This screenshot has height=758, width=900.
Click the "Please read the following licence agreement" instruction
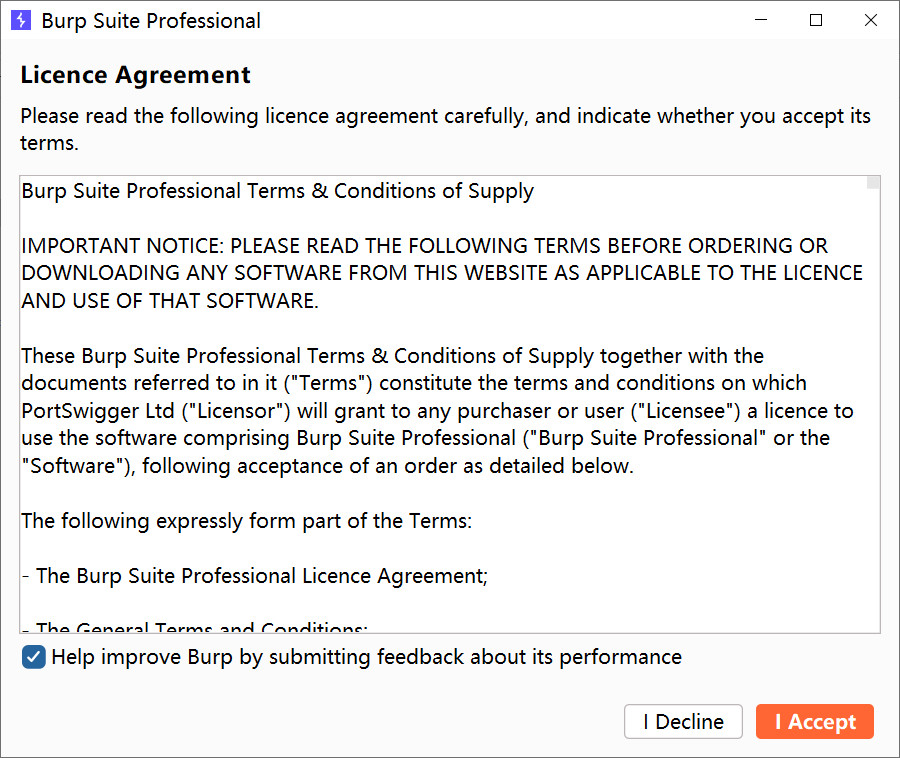coord(445,116)
